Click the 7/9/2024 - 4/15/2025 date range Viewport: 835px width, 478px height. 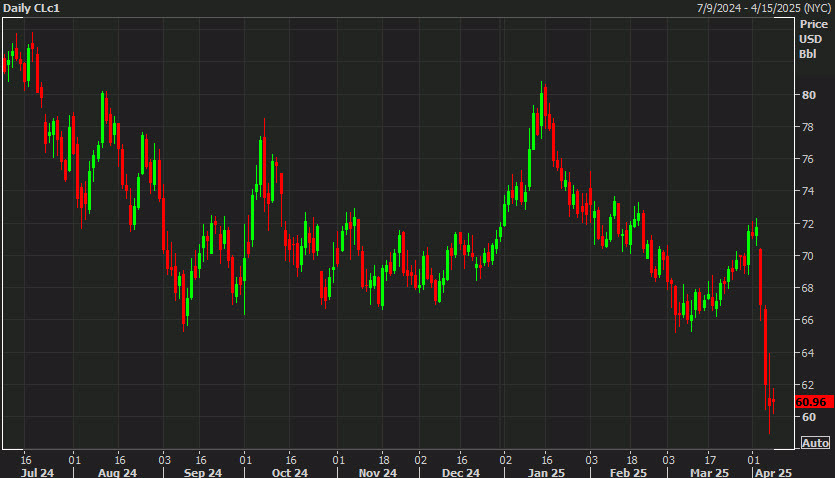pyautogui.click(x=761, y=8)
